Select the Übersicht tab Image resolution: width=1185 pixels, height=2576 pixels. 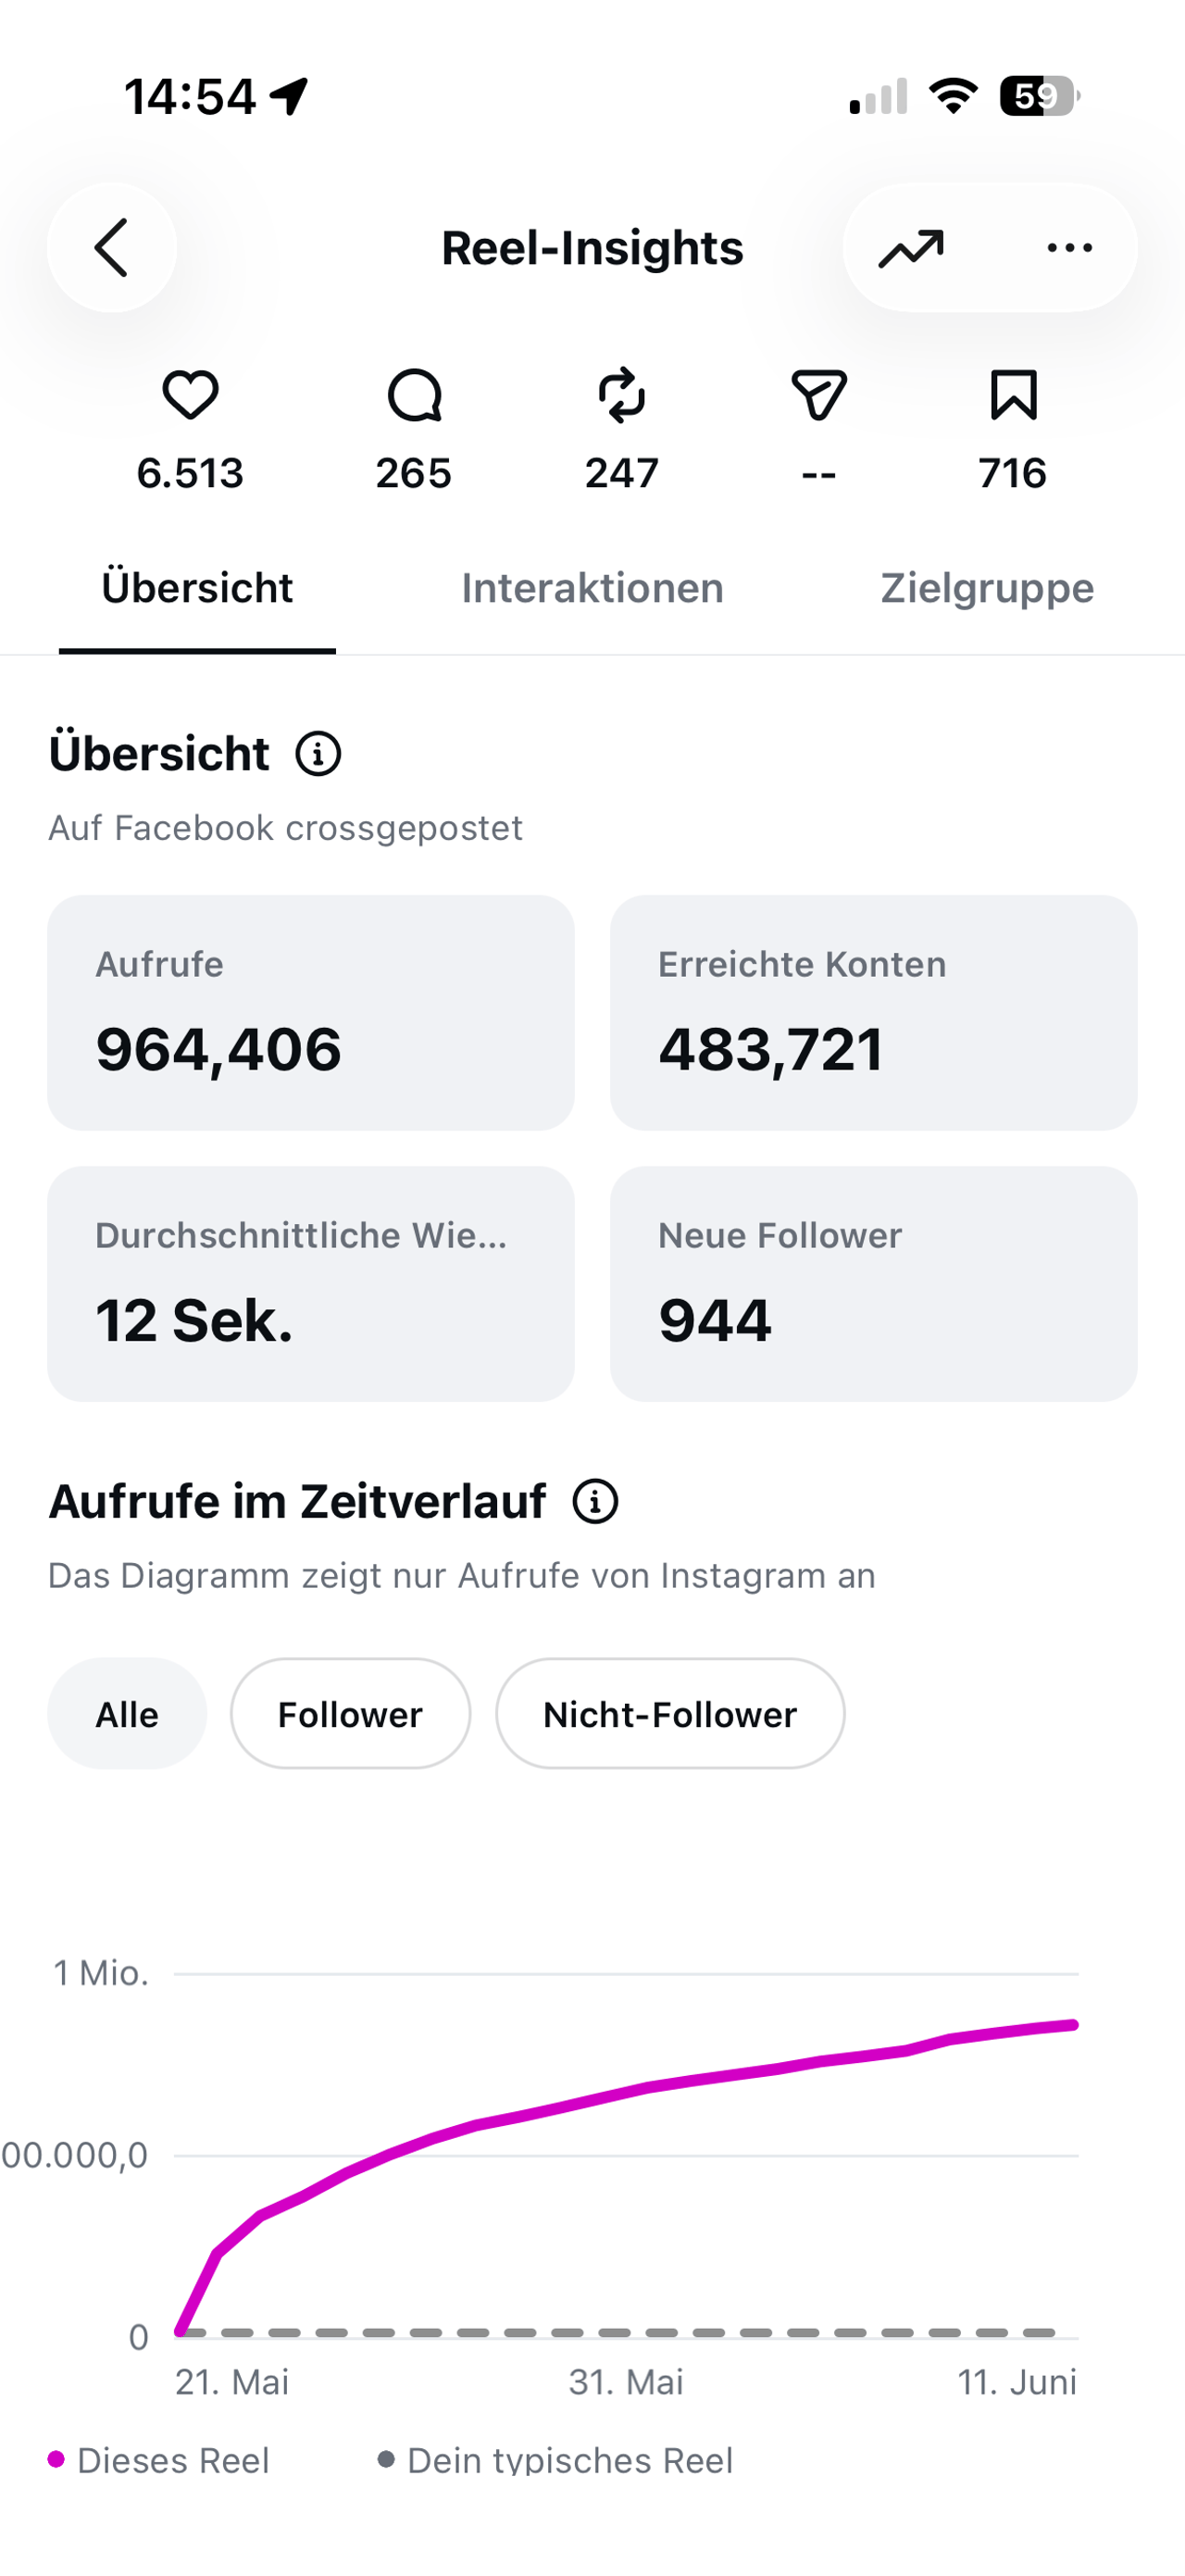point(197,588)
